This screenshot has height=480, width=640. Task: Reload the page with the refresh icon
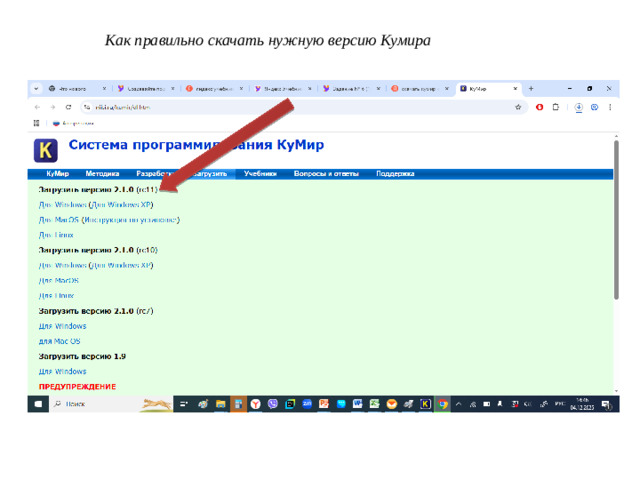point(68,107)
